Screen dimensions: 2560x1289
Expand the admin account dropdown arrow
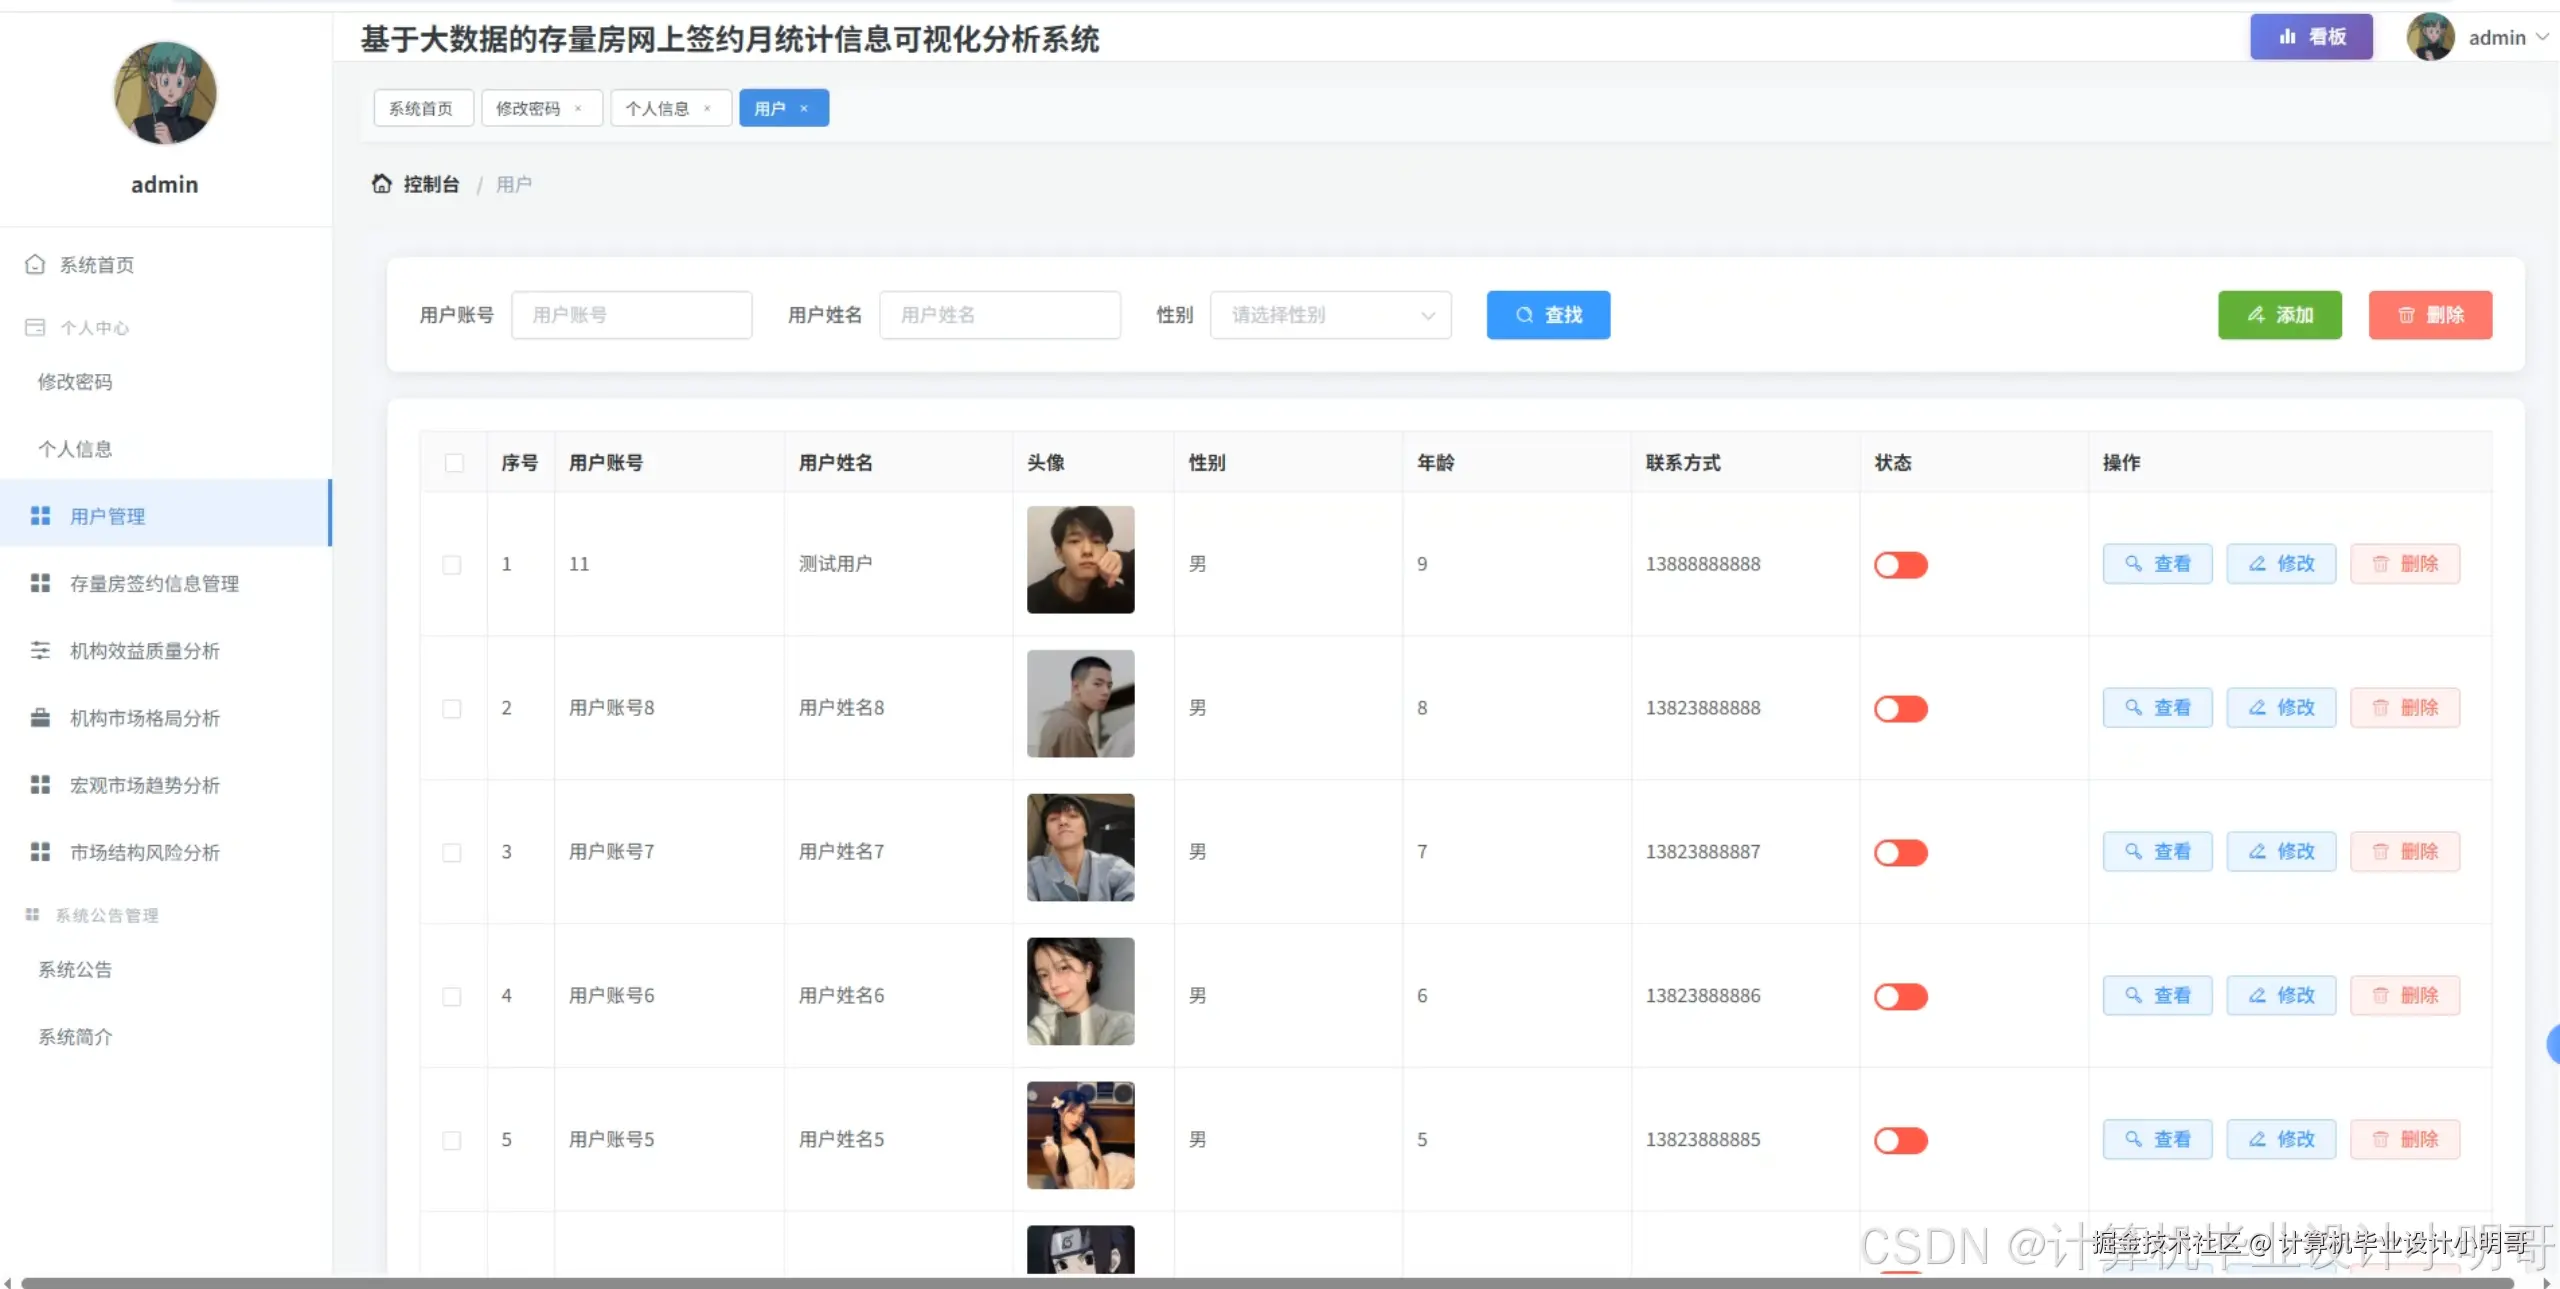pyautogui.click(x=2542, y=38)
